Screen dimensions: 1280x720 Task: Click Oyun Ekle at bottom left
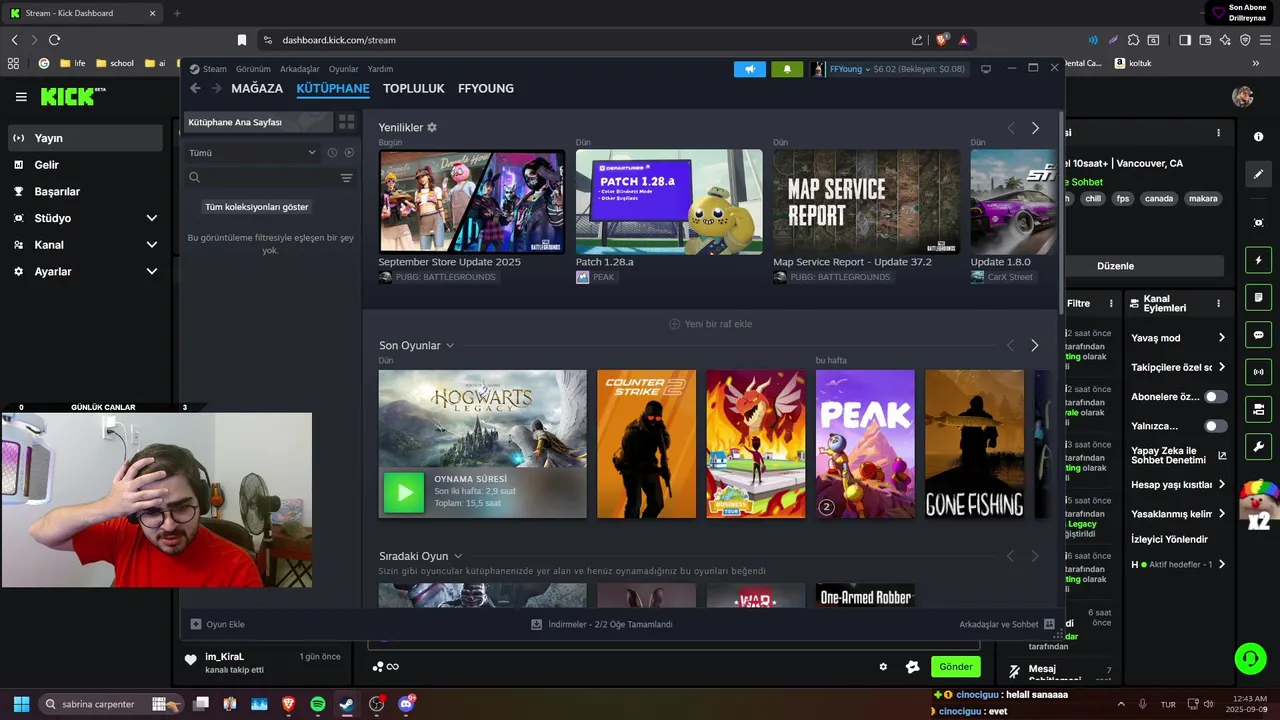click(218, 624)
